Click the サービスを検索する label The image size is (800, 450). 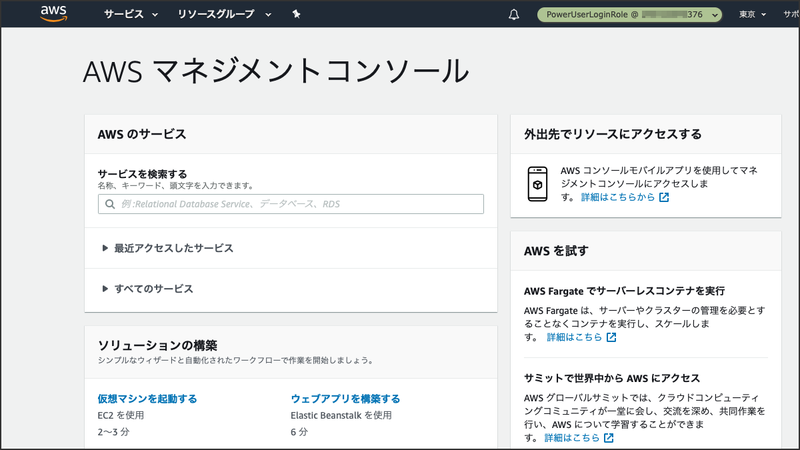click(x=142, y=173)
